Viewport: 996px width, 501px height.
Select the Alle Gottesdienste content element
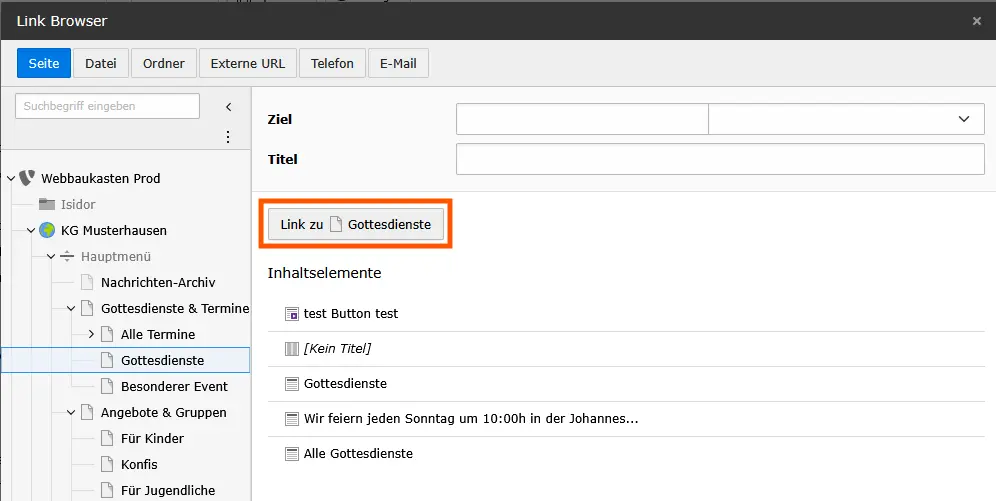358,454
